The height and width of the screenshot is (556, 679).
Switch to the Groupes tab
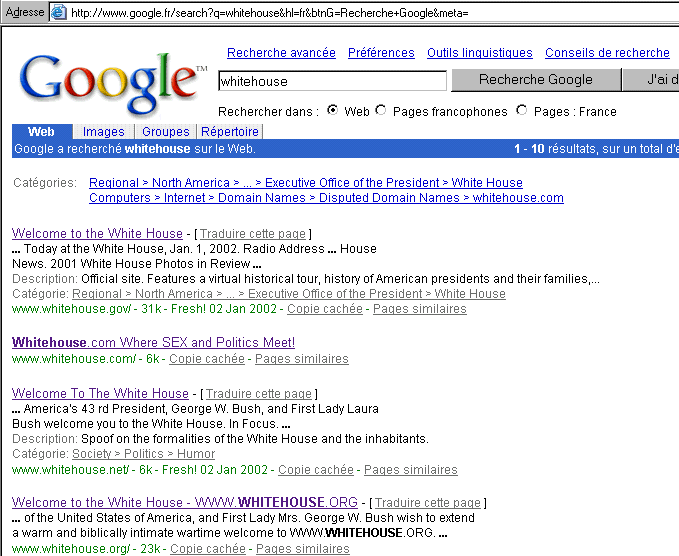click(166, 132)
